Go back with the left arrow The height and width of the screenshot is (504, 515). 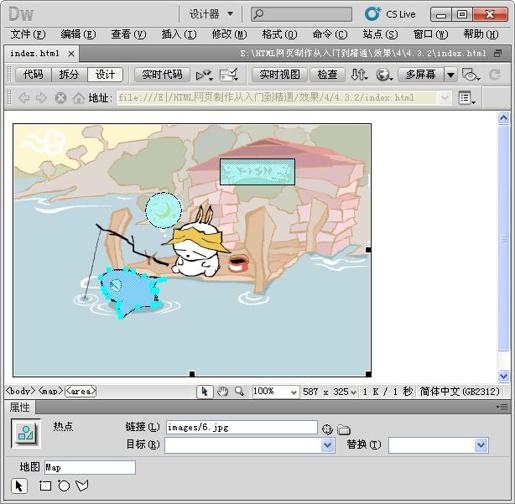coord(24,98)
